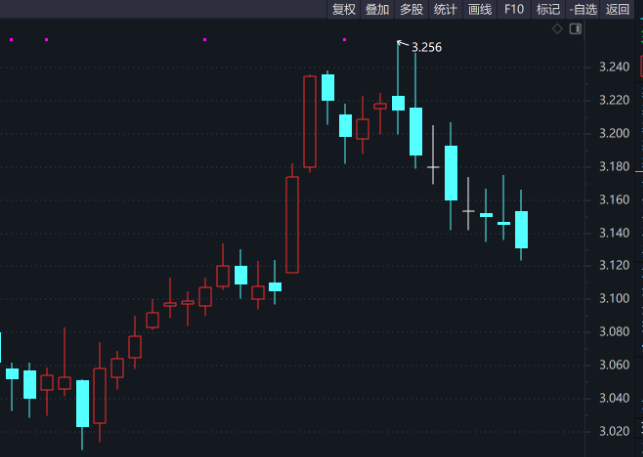
Task: Click the diamond icon above the chart
Action: click(557, 29)
